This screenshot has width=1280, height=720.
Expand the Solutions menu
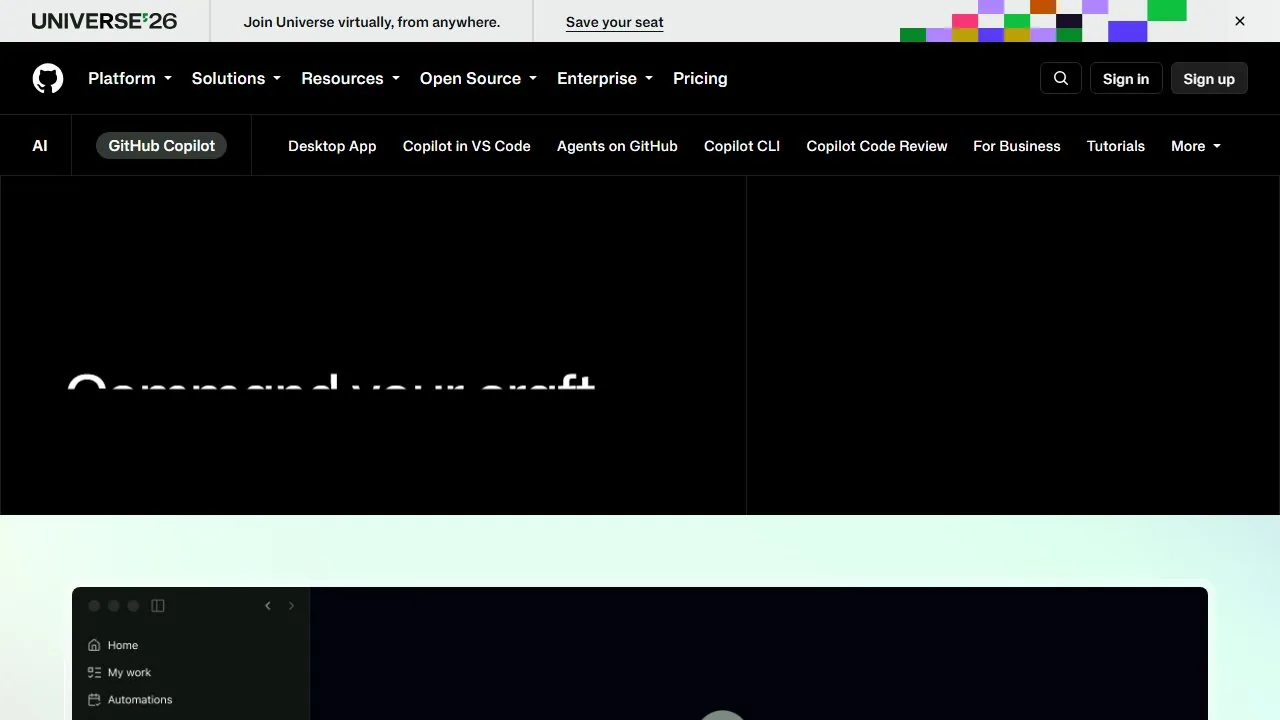point(236,78)
